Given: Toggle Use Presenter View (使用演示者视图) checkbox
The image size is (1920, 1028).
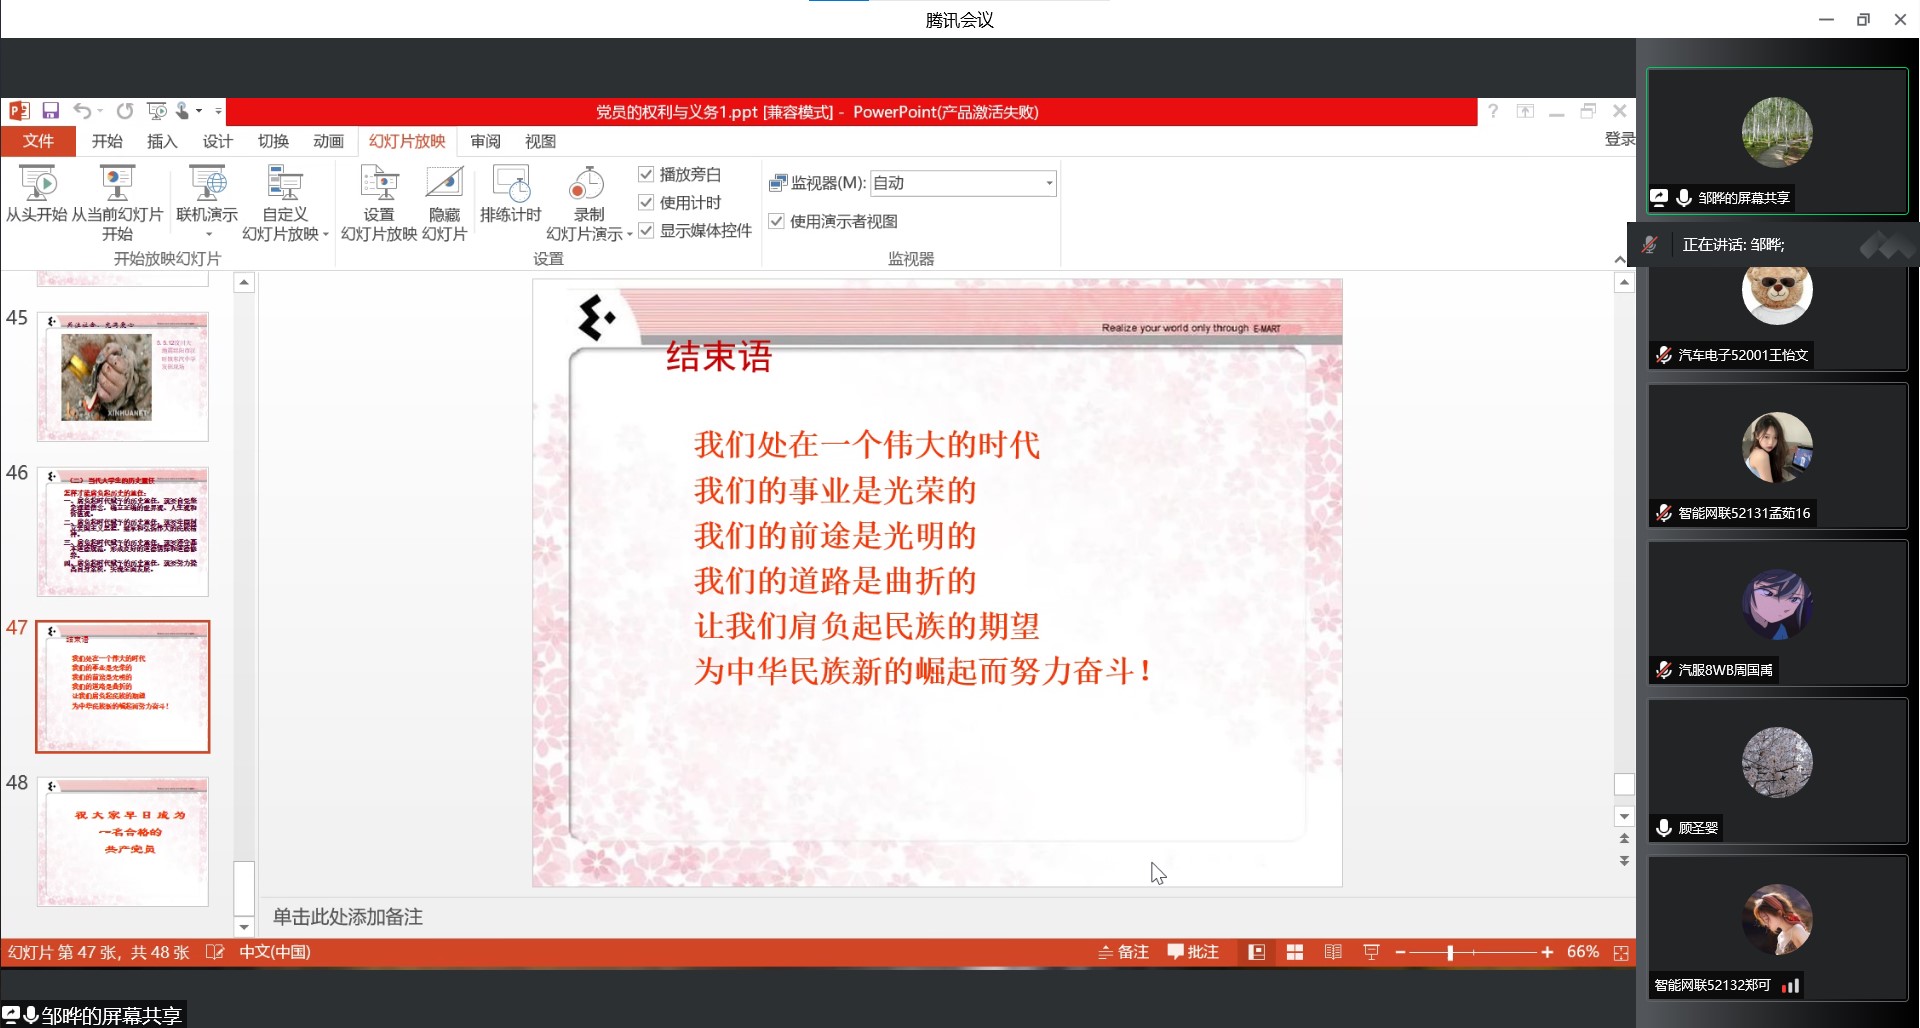Looking at the screenshot, I should click(x=776, y=221).
